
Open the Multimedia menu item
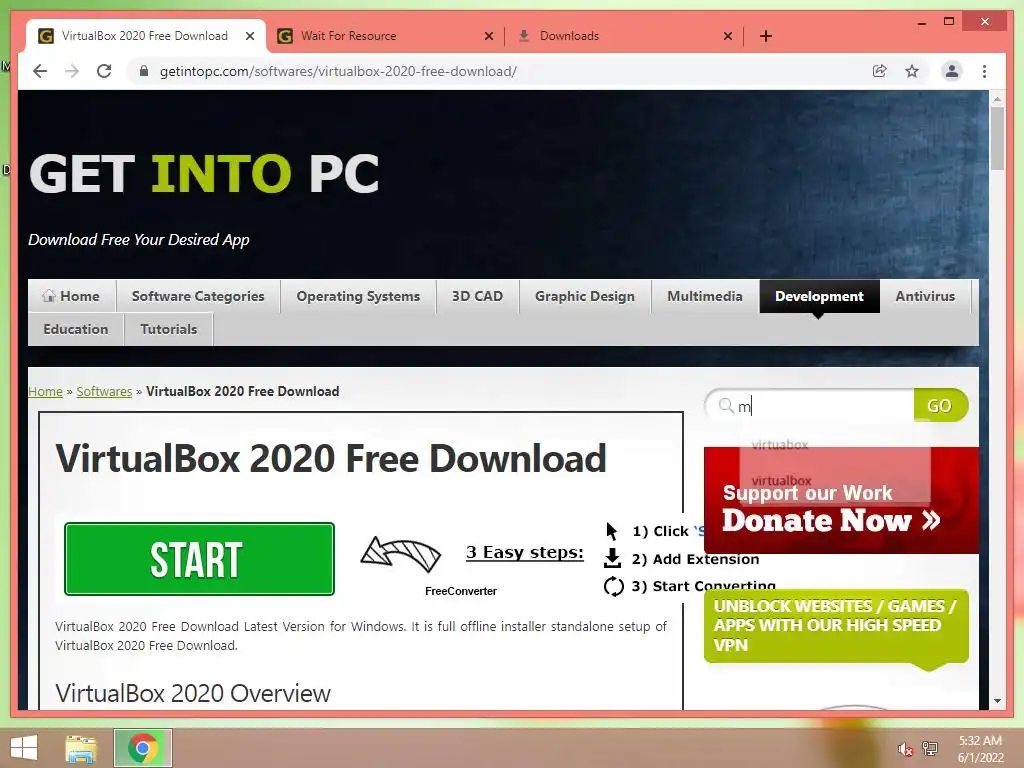pyautogui.click(x=705, y=296)
